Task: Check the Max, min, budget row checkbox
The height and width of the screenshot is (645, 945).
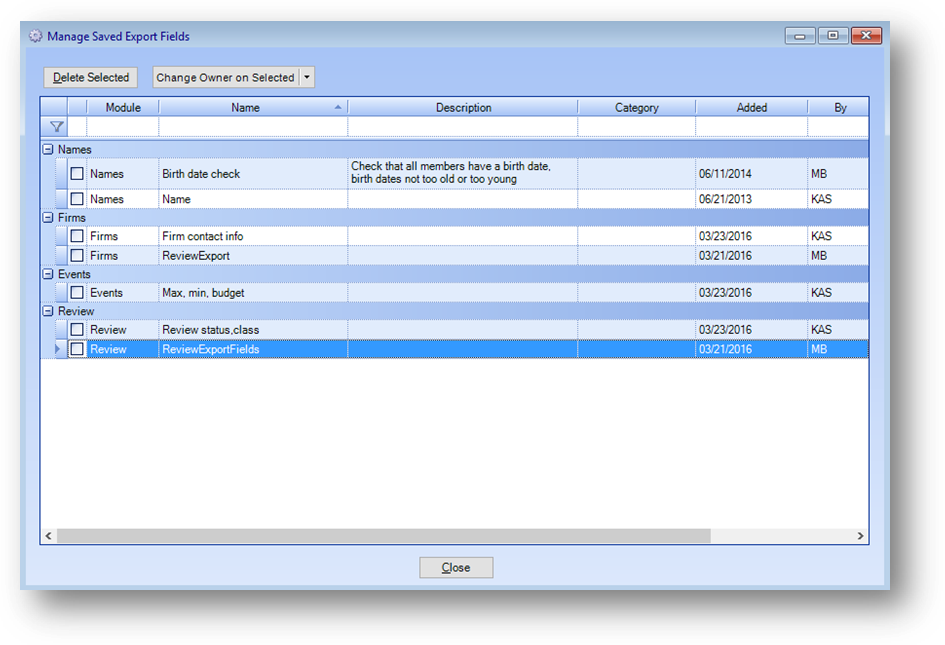Action: point(77,292)
